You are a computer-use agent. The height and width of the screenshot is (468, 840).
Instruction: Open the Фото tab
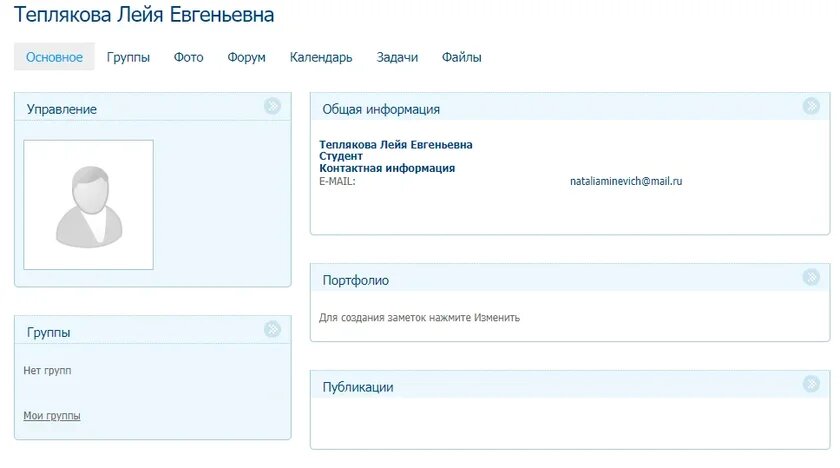[x=189, y=57]
